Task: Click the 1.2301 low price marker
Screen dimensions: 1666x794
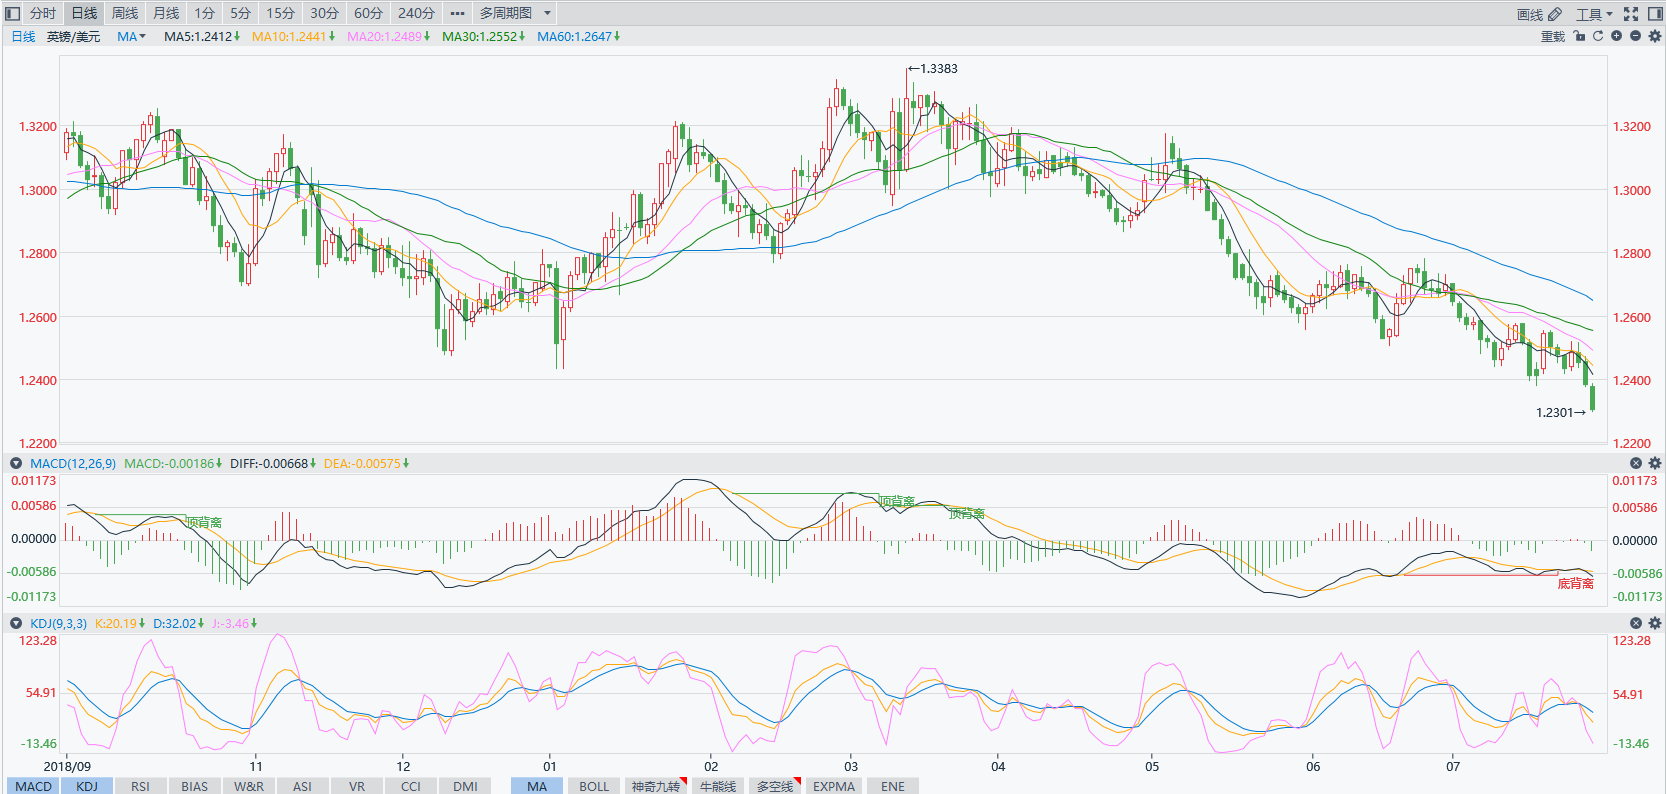Action: point(1561,412)
